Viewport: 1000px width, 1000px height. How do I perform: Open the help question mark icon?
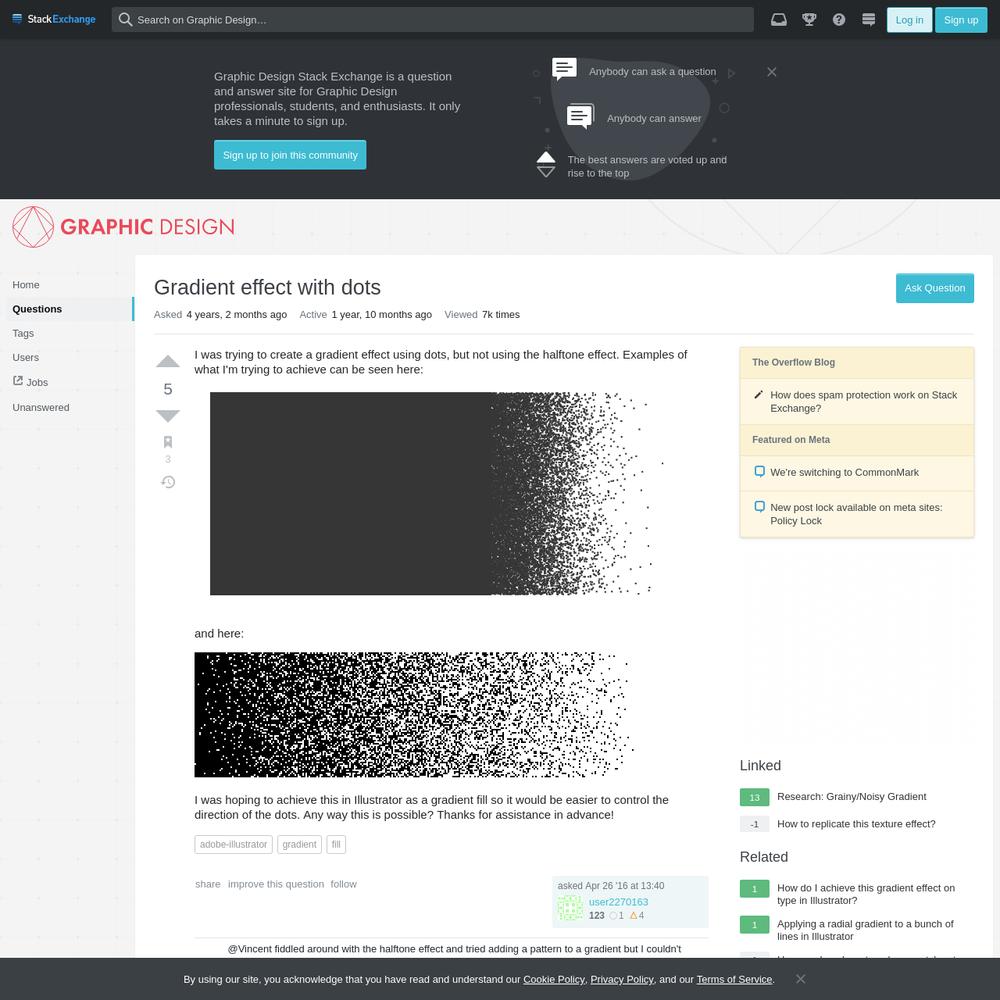[839, 20]
